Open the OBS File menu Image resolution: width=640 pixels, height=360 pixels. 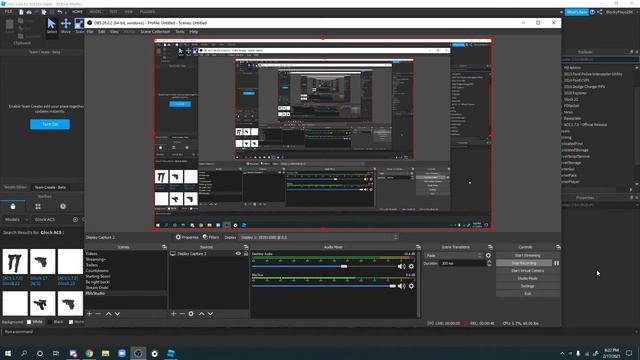click(x=90, y=31)
